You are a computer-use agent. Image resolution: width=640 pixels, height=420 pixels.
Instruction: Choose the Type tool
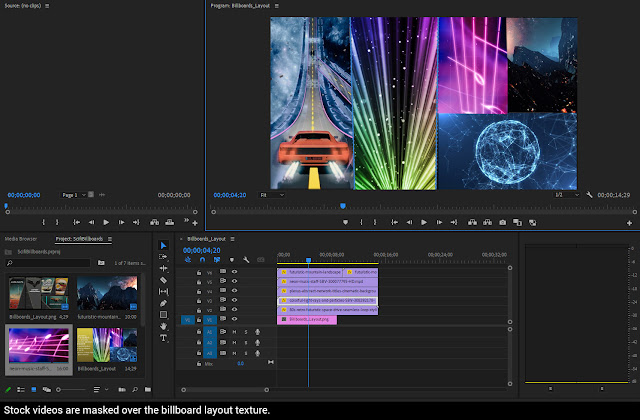pyautogui.click(x=163, y=338)
